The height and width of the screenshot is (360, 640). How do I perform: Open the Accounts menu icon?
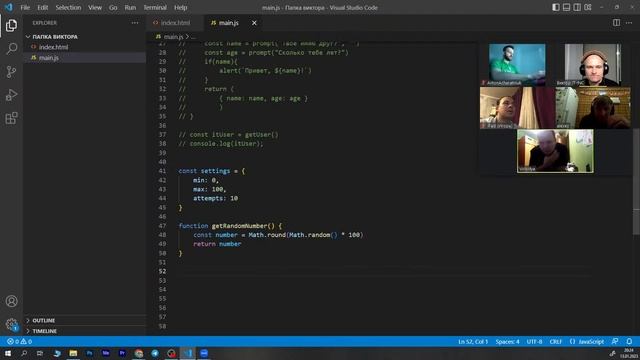click(11, 301)
